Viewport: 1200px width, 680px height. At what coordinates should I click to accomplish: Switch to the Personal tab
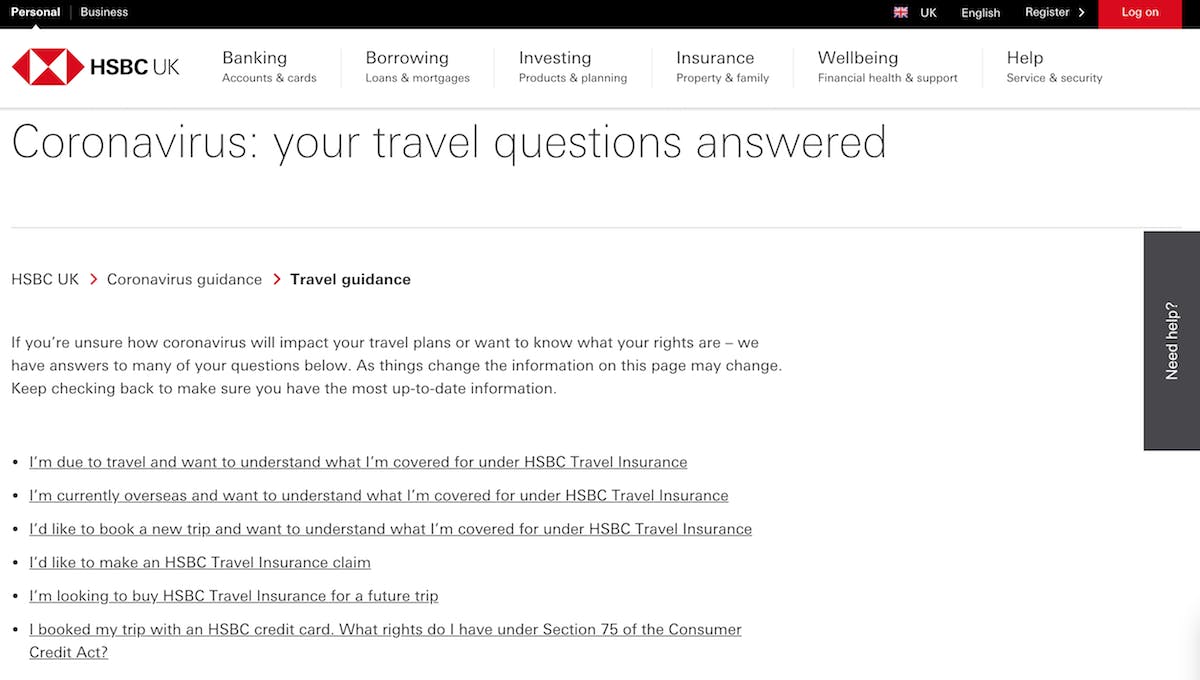(x=35, y=12)
